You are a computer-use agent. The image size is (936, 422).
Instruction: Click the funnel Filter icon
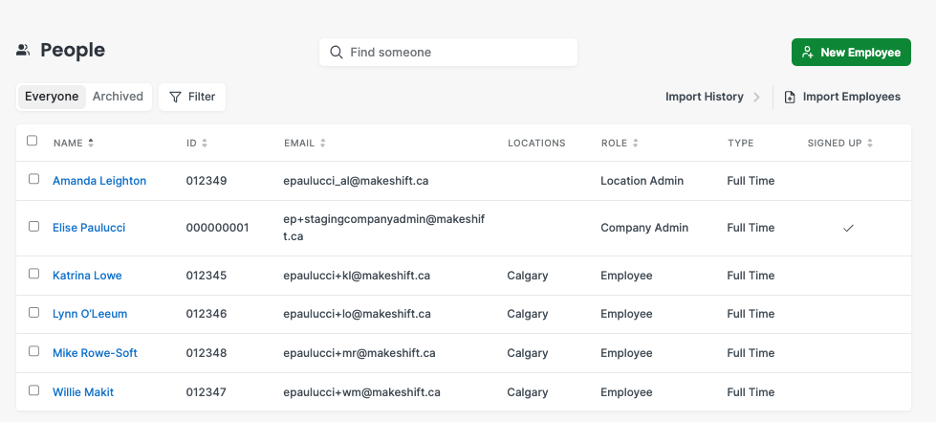pos(175,97)
